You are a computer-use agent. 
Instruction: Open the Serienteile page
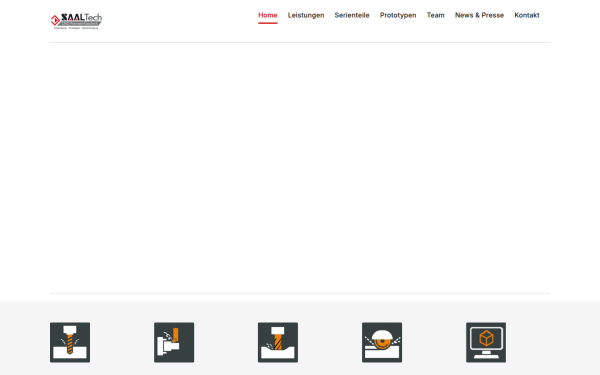[352, 15]
